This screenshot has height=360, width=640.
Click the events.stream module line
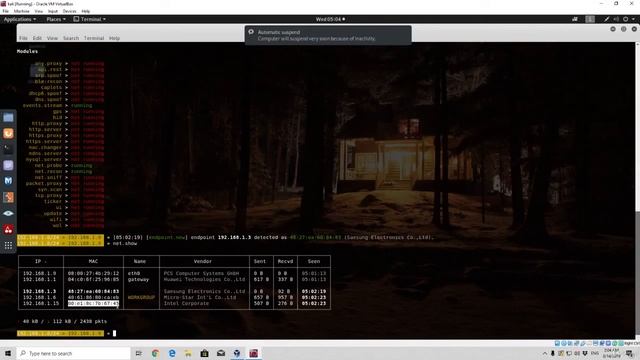coord(57,105)
